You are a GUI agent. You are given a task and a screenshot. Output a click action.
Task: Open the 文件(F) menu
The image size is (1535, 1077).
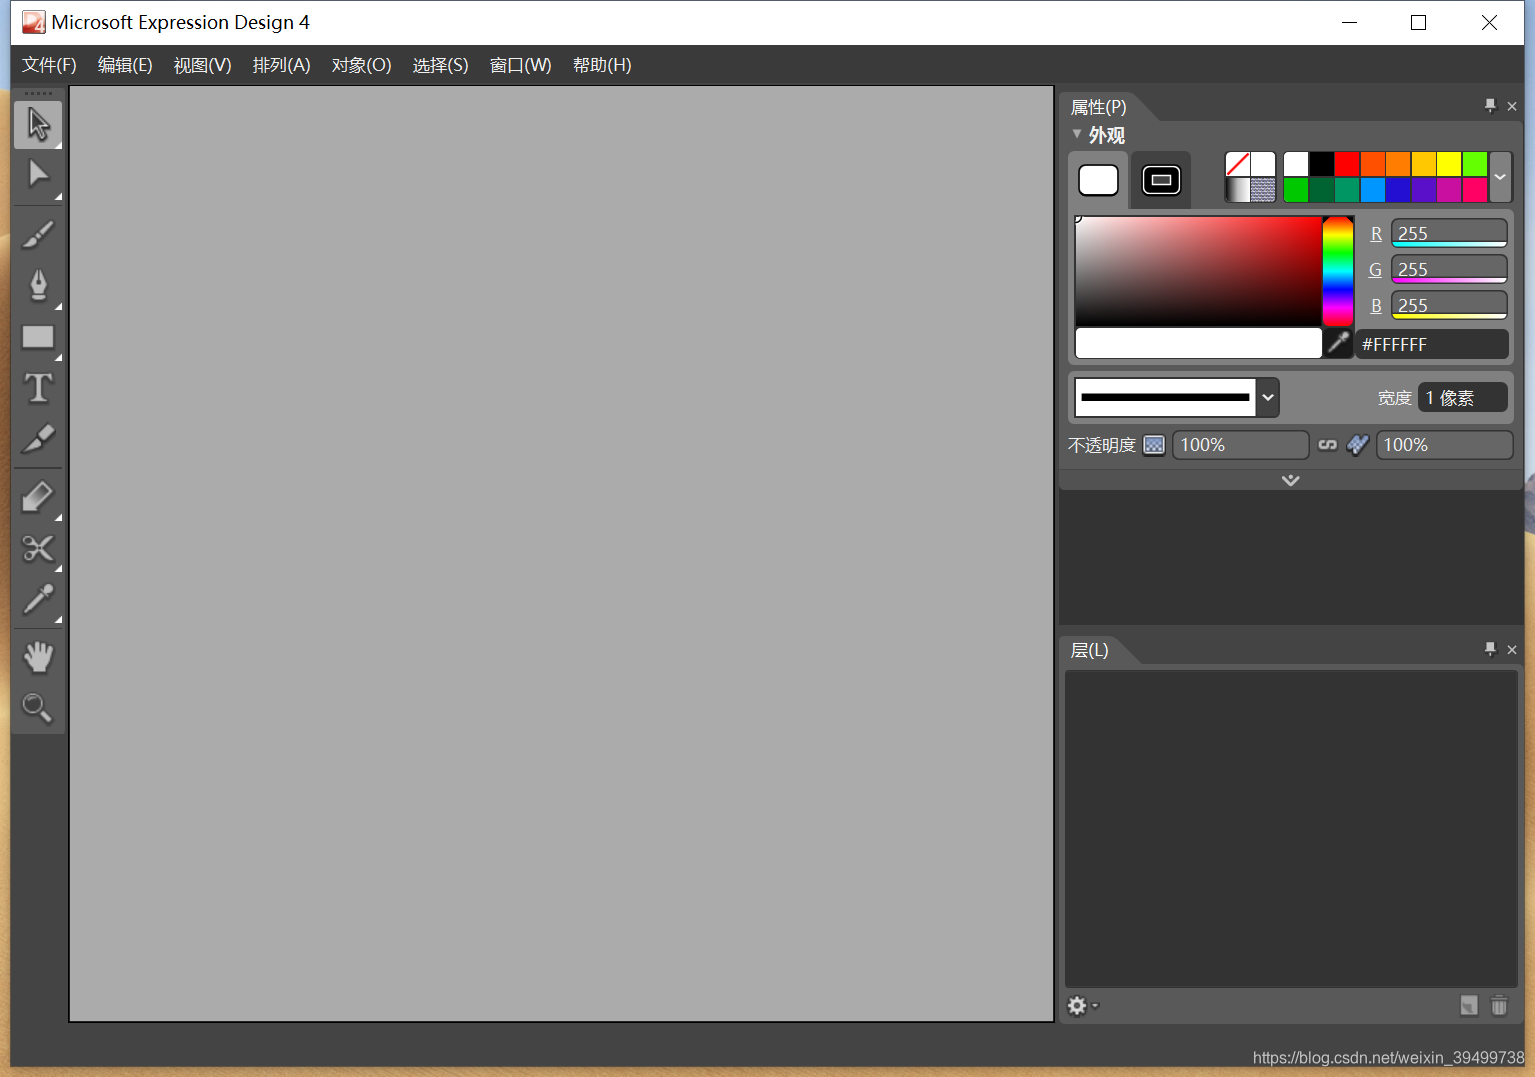pos(49,65)
